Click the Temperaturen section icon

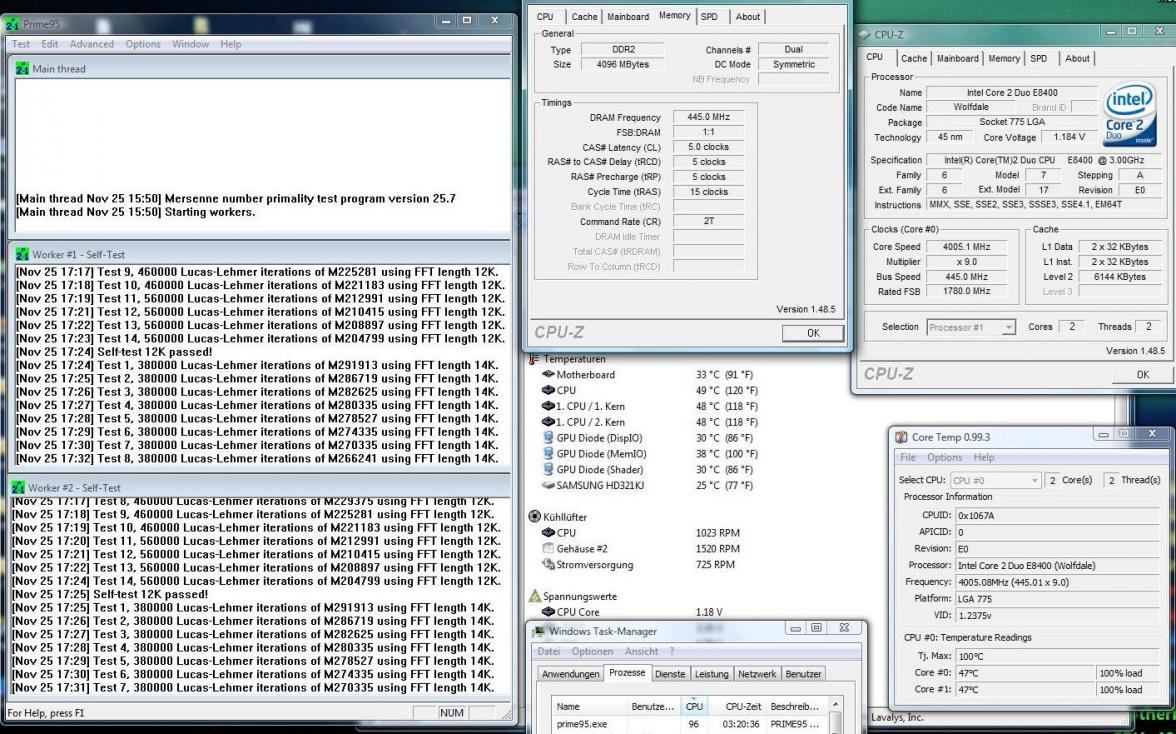click(534, 359)
